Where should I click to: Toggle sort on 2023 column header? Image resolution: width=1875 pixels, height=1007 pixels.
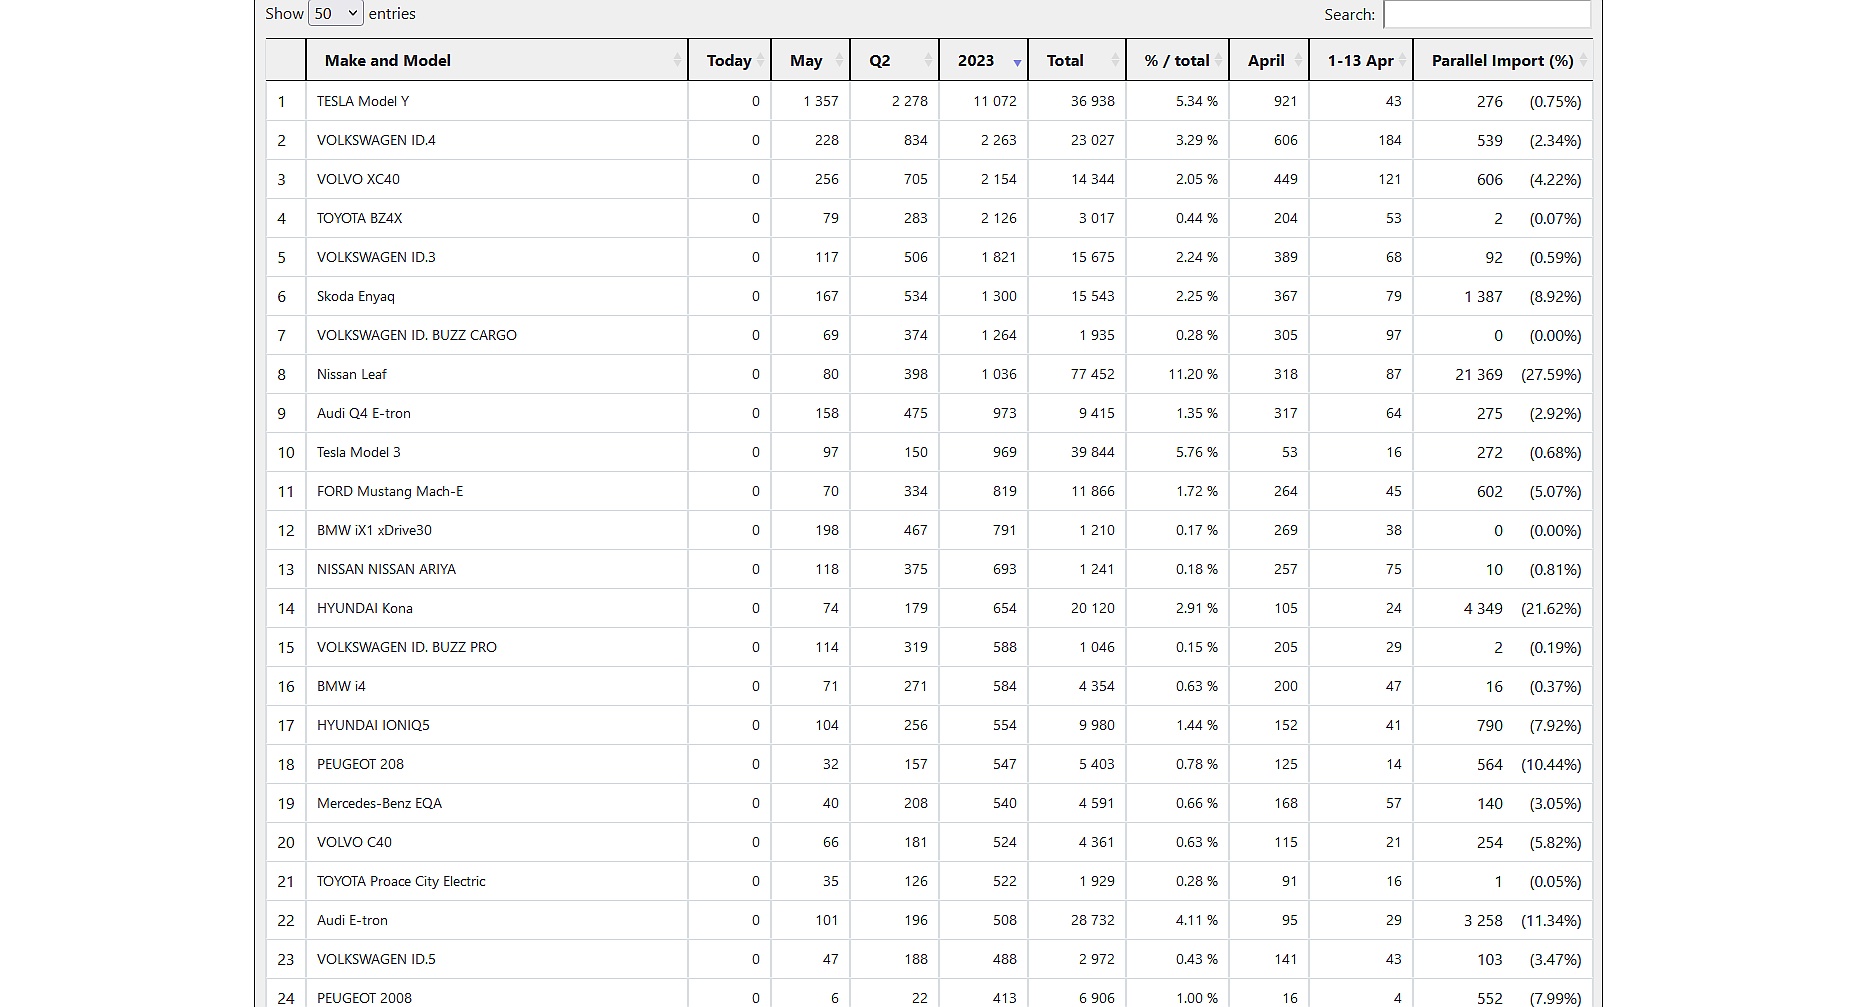click(983, 61)
